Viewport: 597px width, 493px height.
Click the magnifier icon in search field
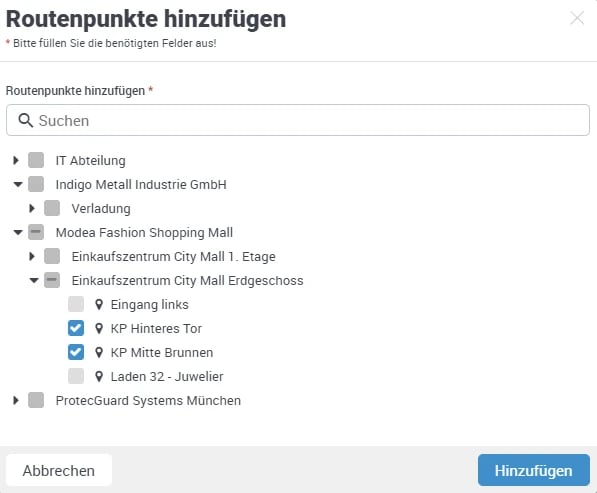26,120
